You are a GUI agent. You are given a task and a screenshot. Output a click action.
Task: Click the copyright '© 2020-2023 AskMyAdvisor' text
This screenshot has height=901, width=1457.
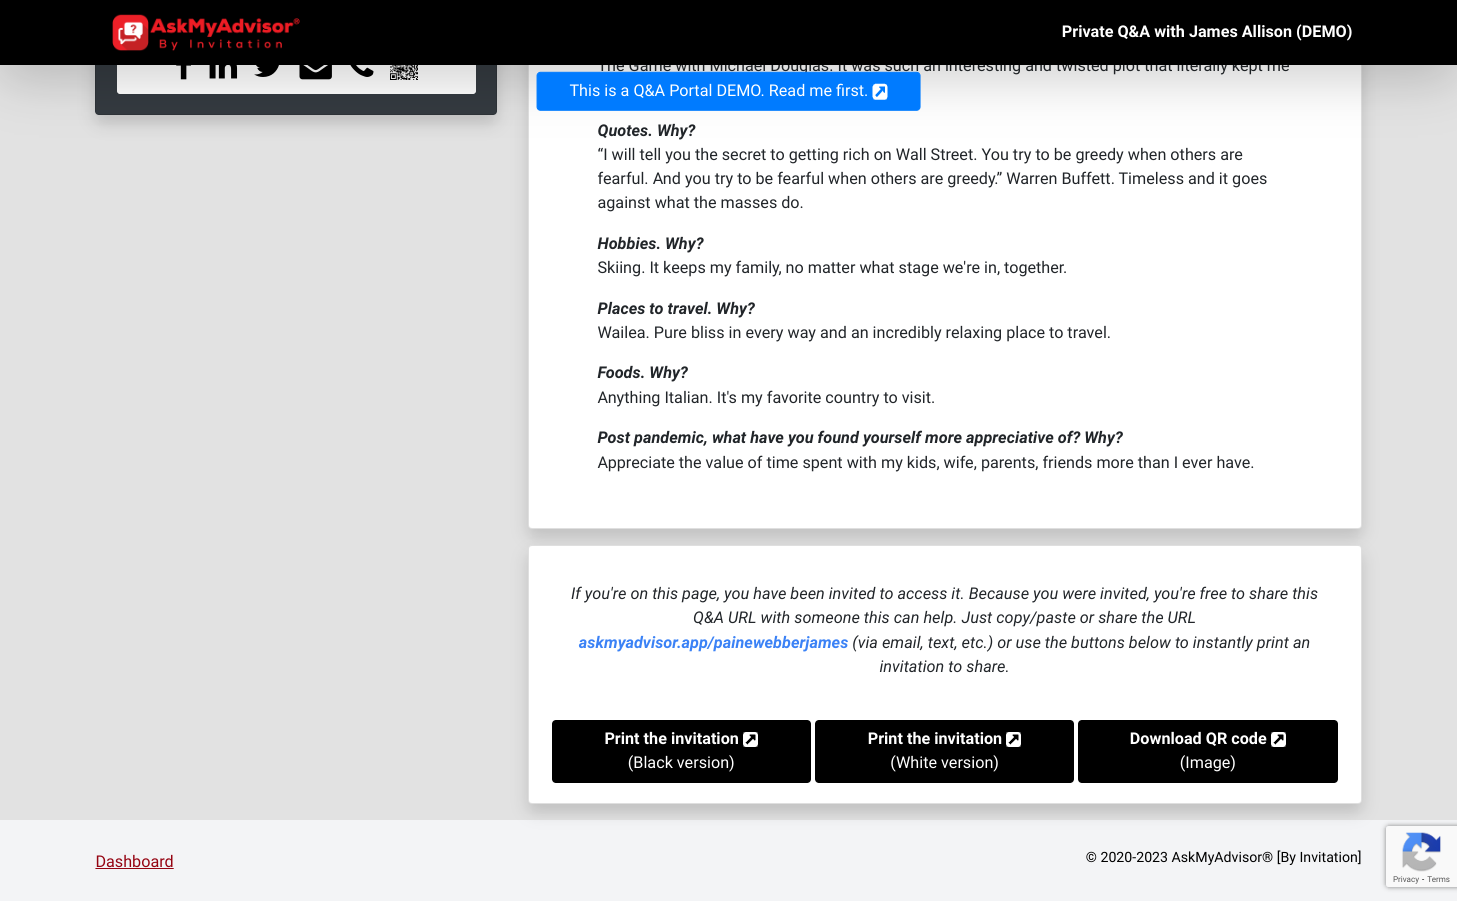click(x=1223, y=857)
